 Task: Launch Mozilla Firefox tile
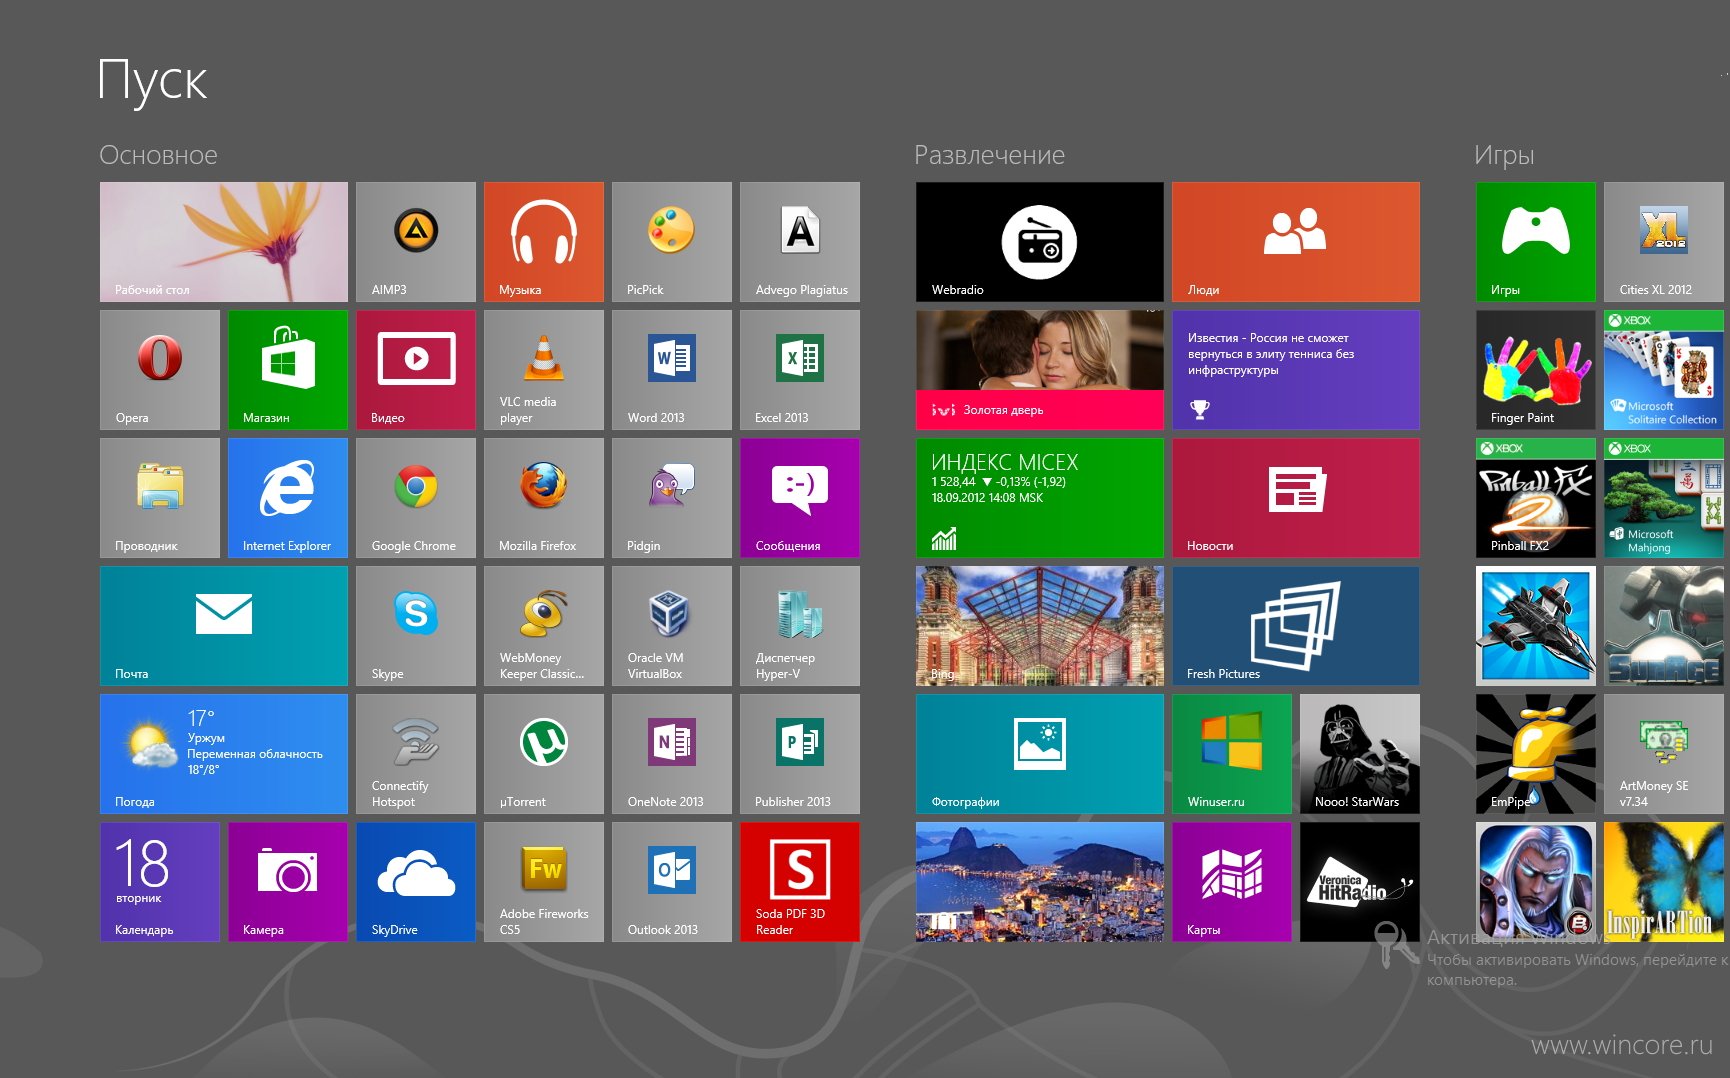pos(544,498)
